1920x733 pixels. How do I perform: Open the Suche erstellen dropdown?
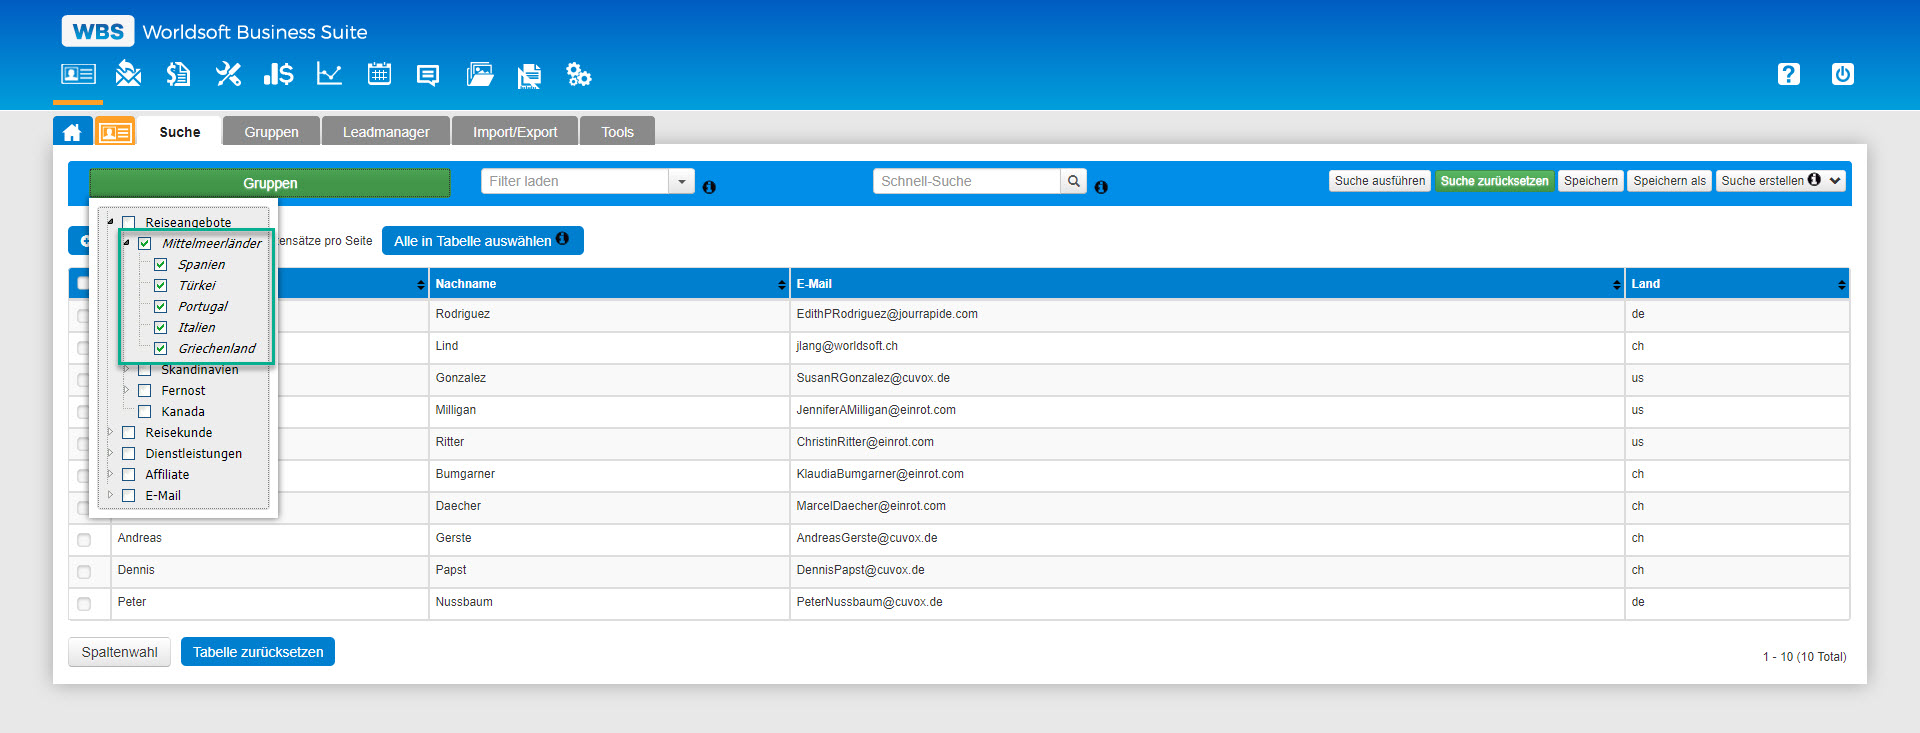tap(1835, 181)
